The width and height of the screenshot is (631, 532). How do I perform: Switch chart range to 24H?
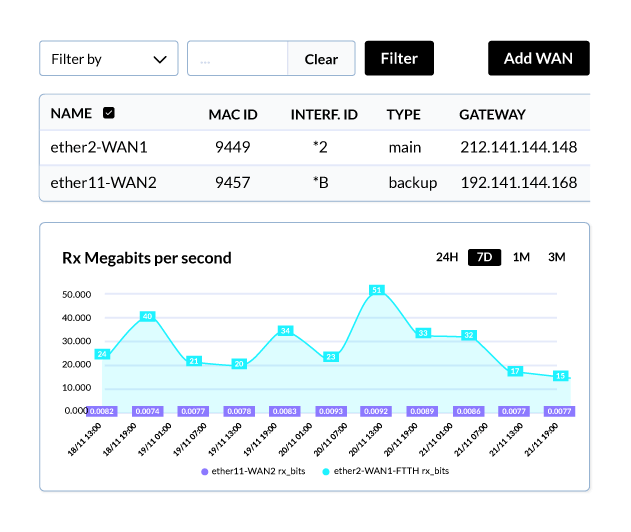[447, 257]
